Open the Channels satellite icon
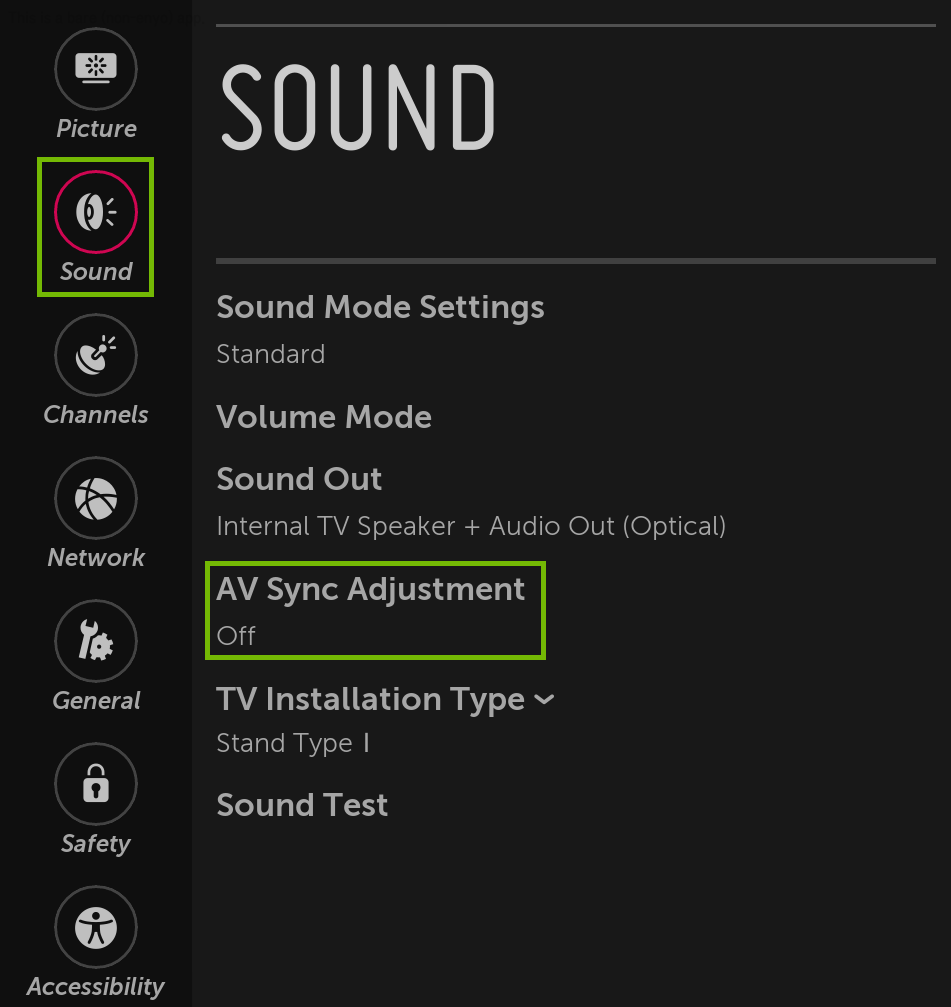Screen dimensions: 951x1007 tap(95, 355)
